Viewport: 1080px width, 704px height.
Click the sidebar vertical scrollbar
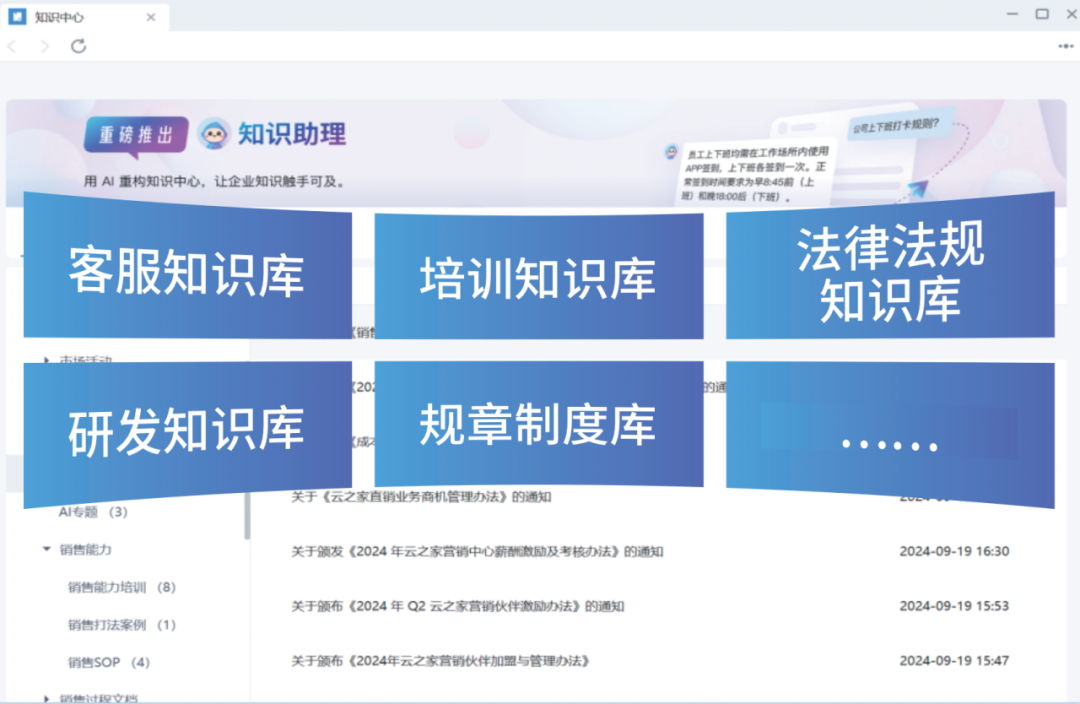(x=247, y=515)
